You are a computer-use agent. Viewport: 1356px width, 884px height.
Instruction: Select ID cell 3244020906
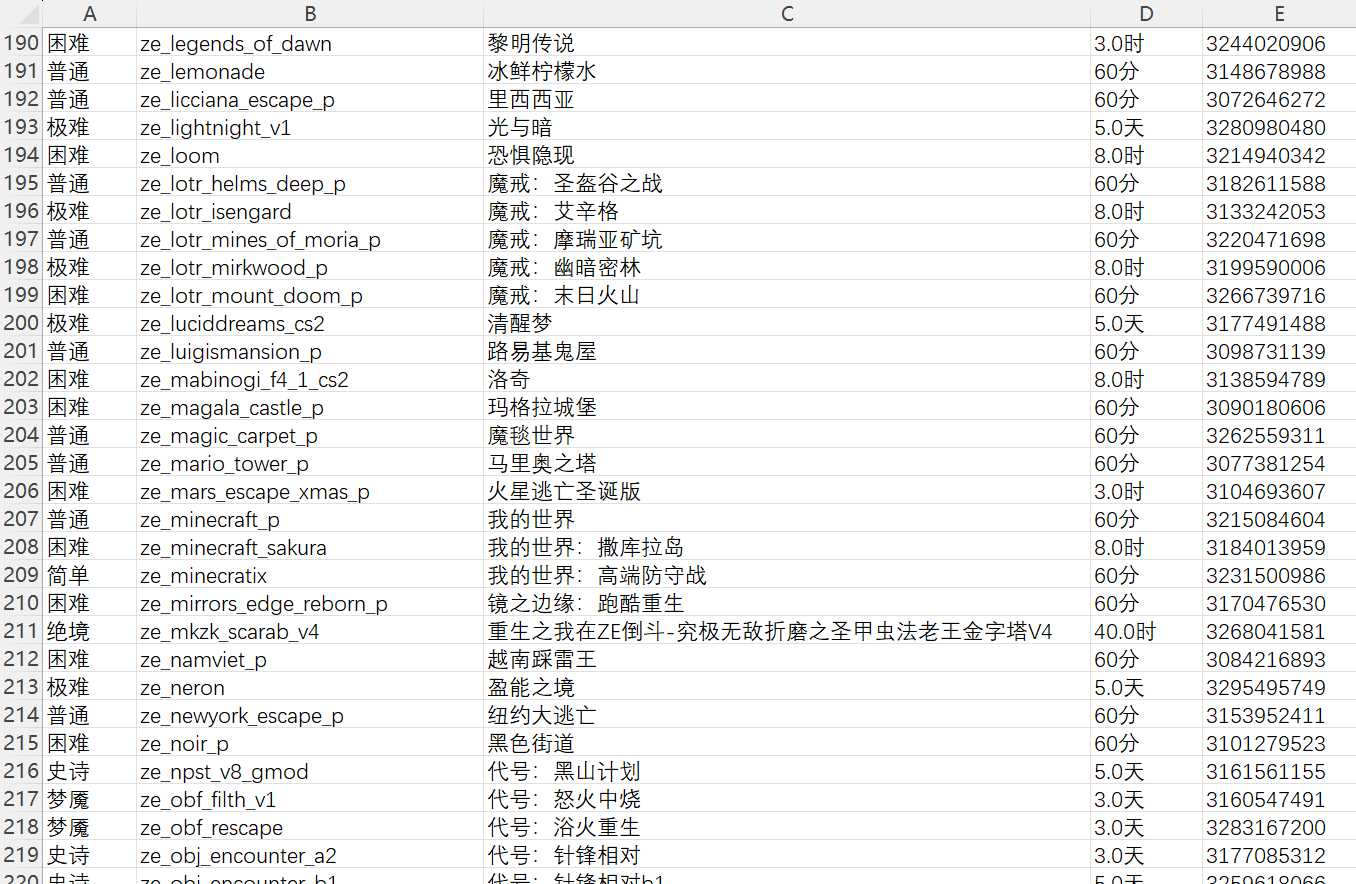[1279, 44]
